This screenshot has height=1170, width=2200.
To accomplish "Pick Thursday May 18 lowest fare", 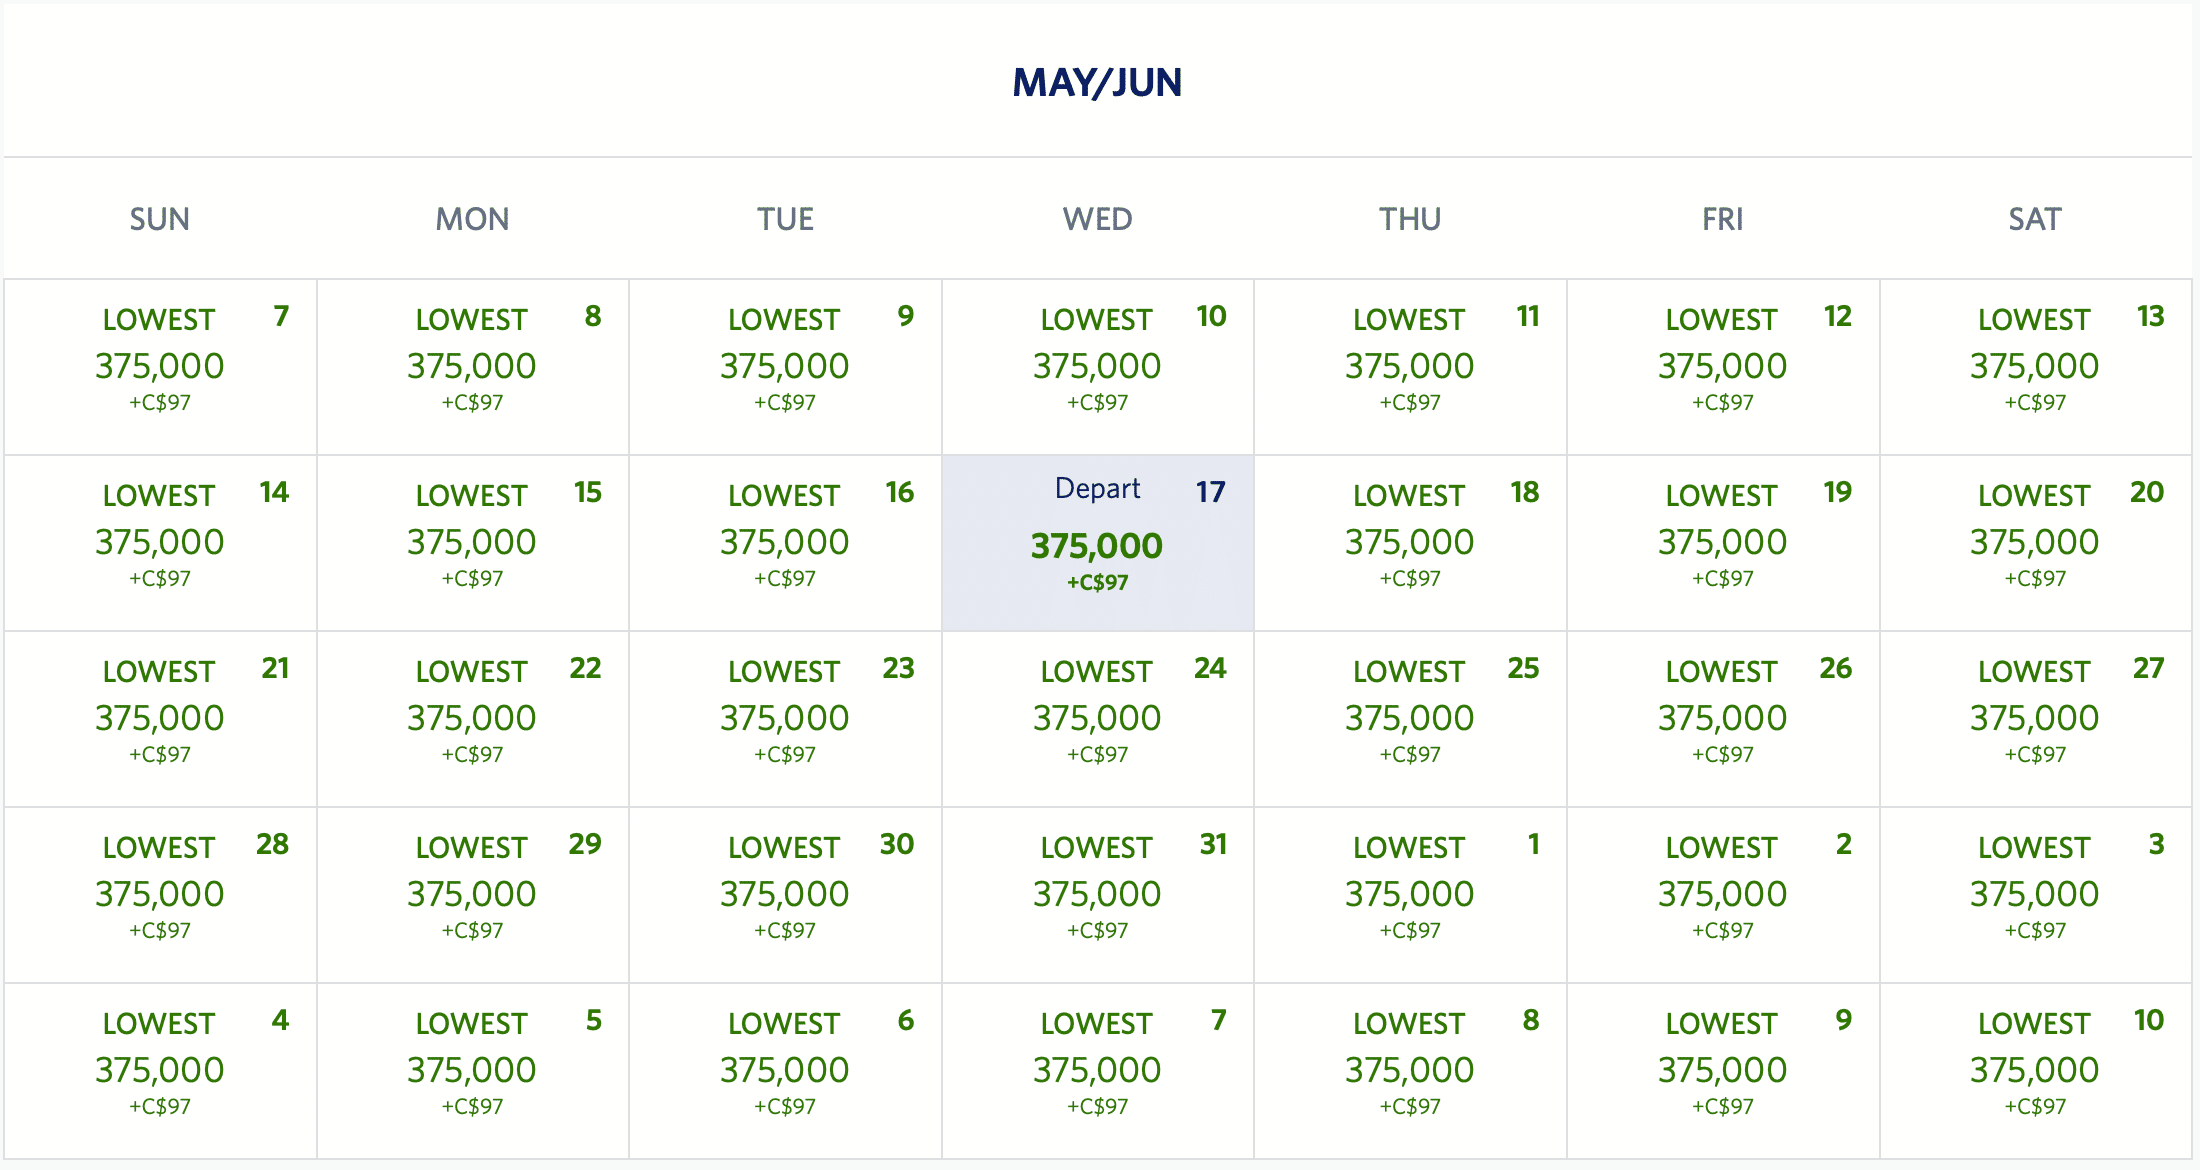I will click(x=1410, y=542).
